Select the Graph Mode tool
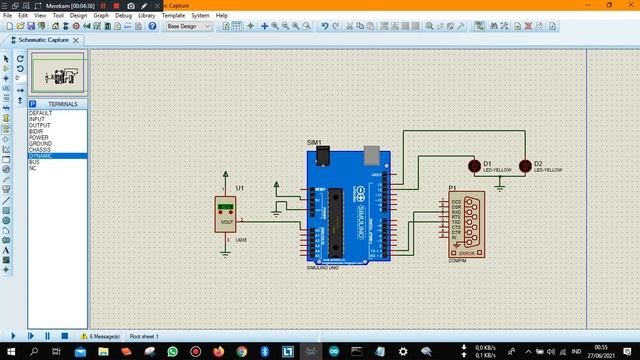The image size is (640, 360). point(6,149)
